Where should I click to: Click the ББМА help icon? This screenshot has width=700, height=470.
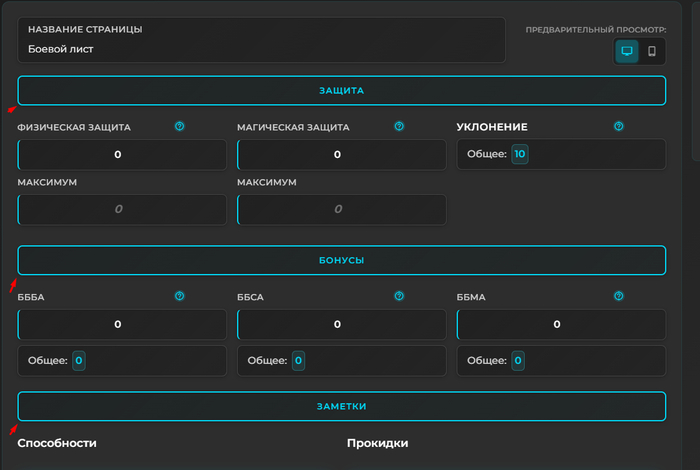pyautogui.click(x=618, y=296)
